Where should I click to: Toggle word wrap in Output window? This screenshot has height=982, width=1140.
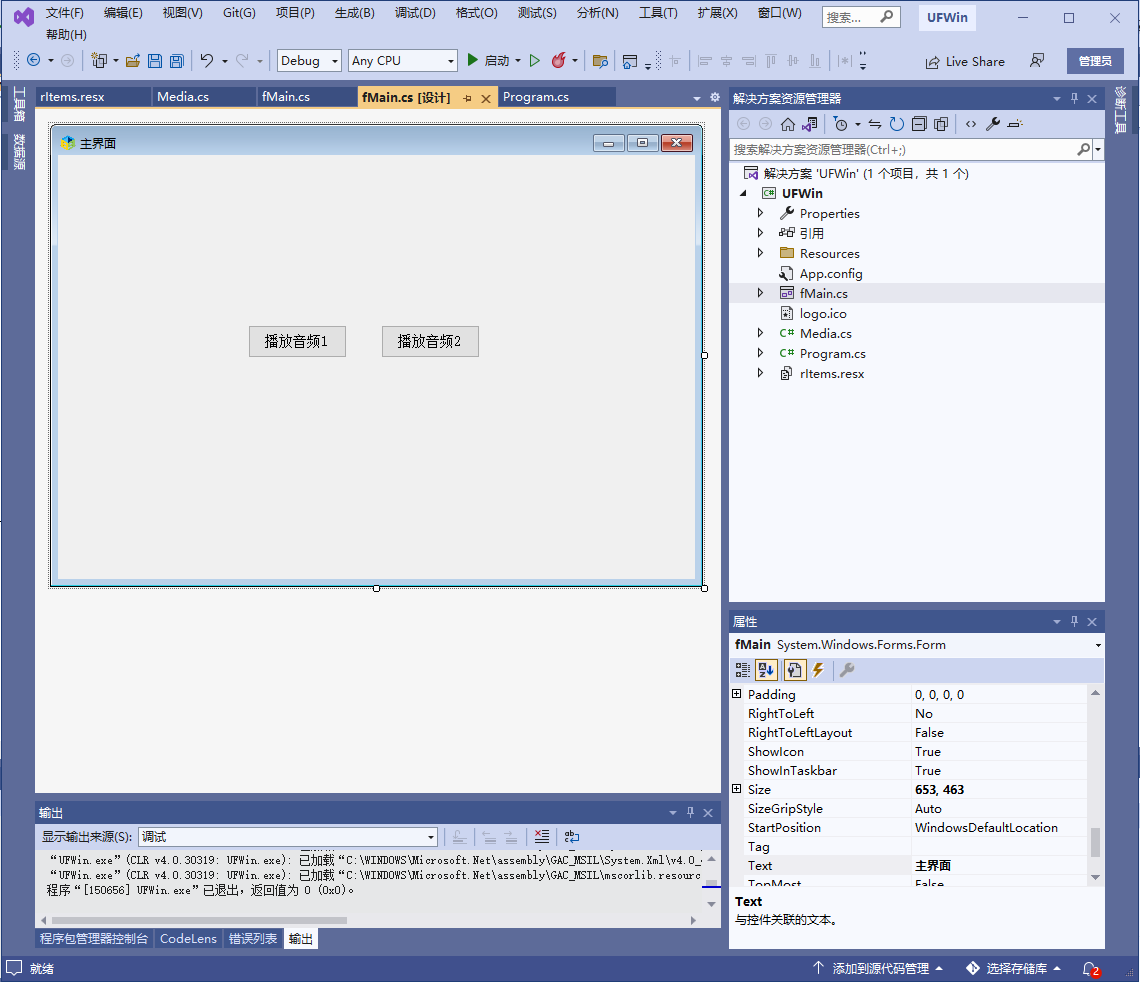(572, 837)
